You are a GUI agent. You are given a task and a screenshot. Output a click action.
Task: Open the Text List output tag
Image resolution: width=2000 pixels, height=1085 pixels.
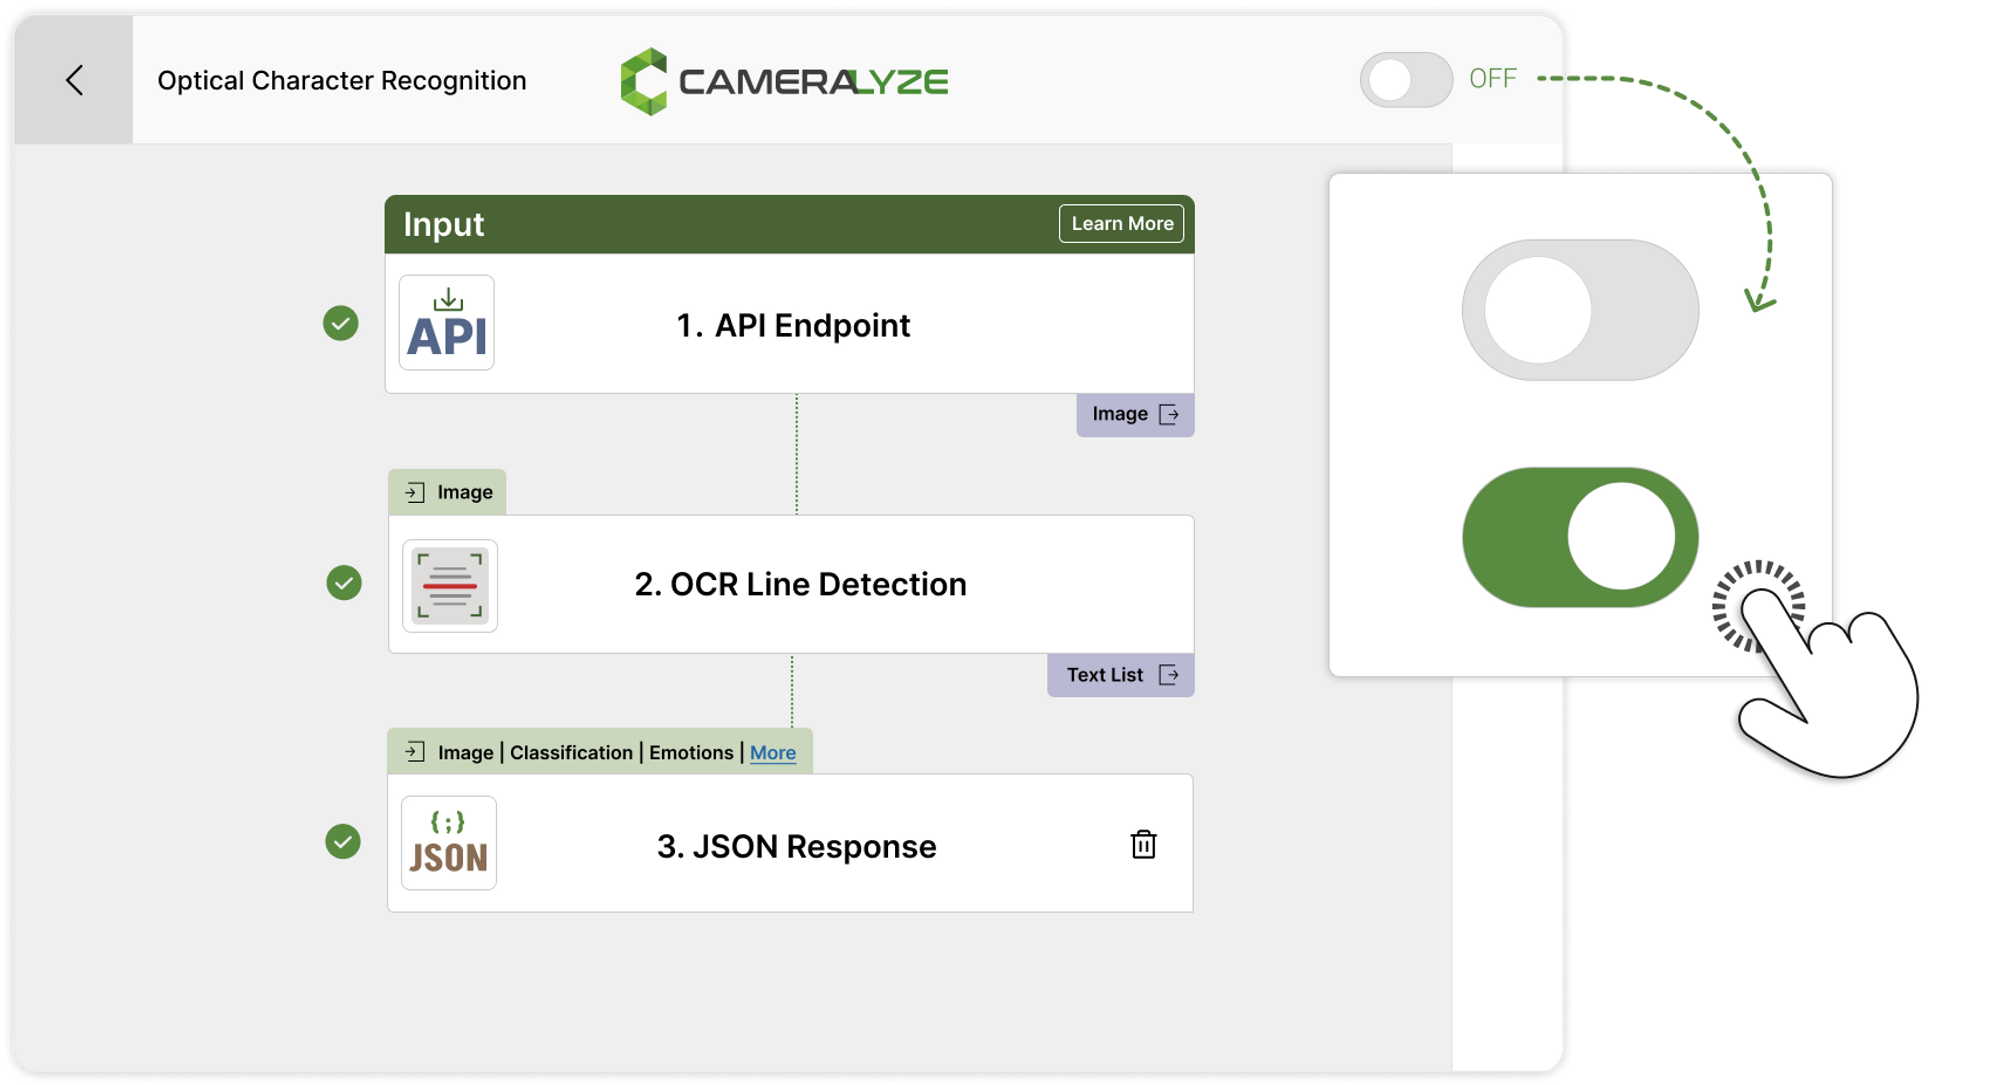tap(1119, 674)
